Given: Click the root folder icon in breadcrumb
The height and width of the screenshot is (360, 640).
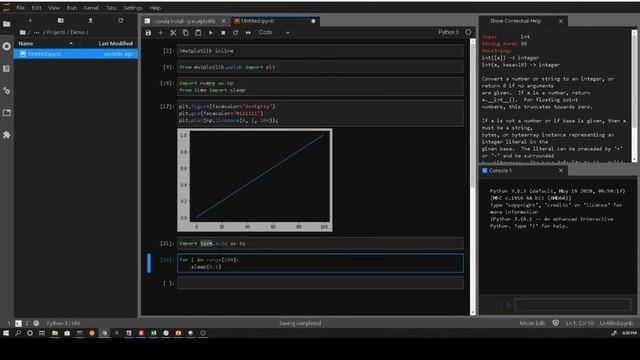Looking at the screenshot, I should [x=23, y=32].
